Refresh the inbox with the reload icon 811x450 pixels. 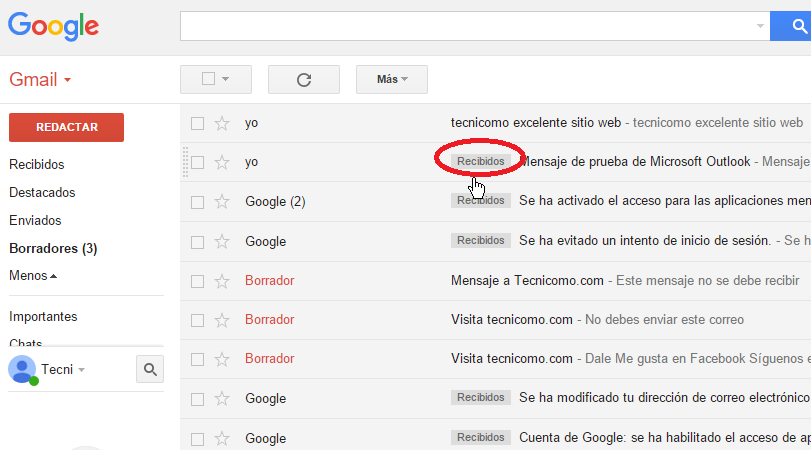tap(304, 80)
